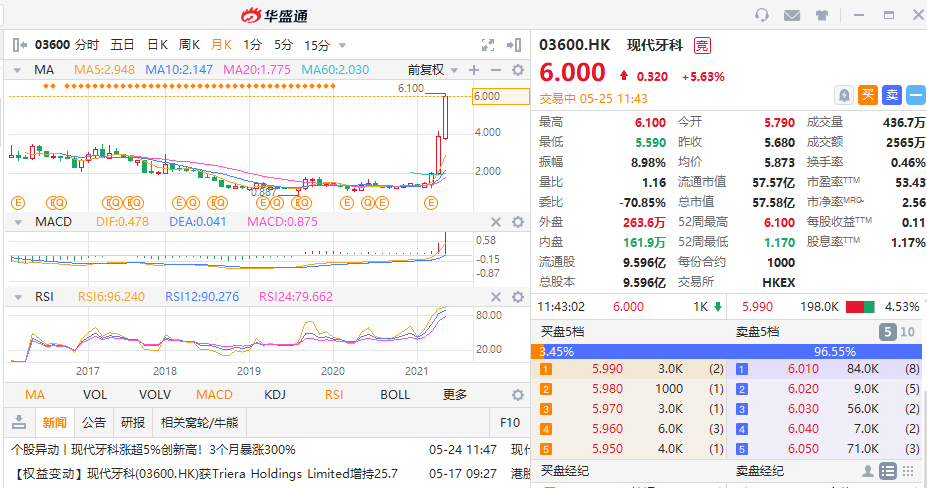Open the 新闻 news tab

pos(54,422)
